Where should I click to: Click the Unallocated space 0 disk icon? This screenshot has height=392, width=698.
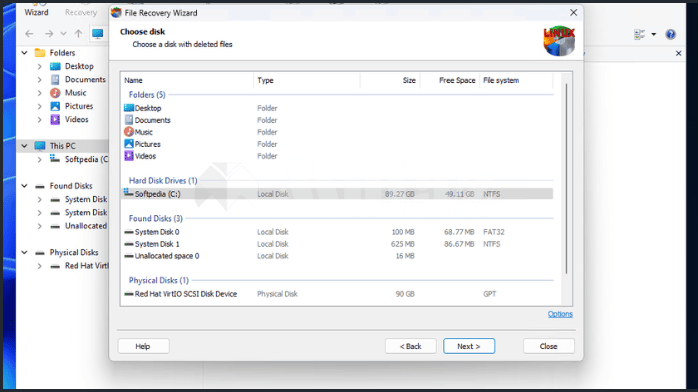129,256
